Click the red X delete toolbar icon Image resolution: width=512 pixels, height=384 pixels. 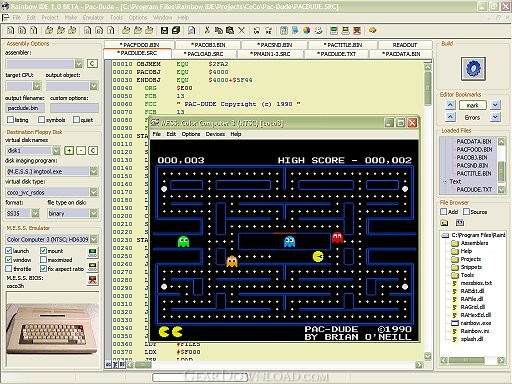(x=242, y=31)
